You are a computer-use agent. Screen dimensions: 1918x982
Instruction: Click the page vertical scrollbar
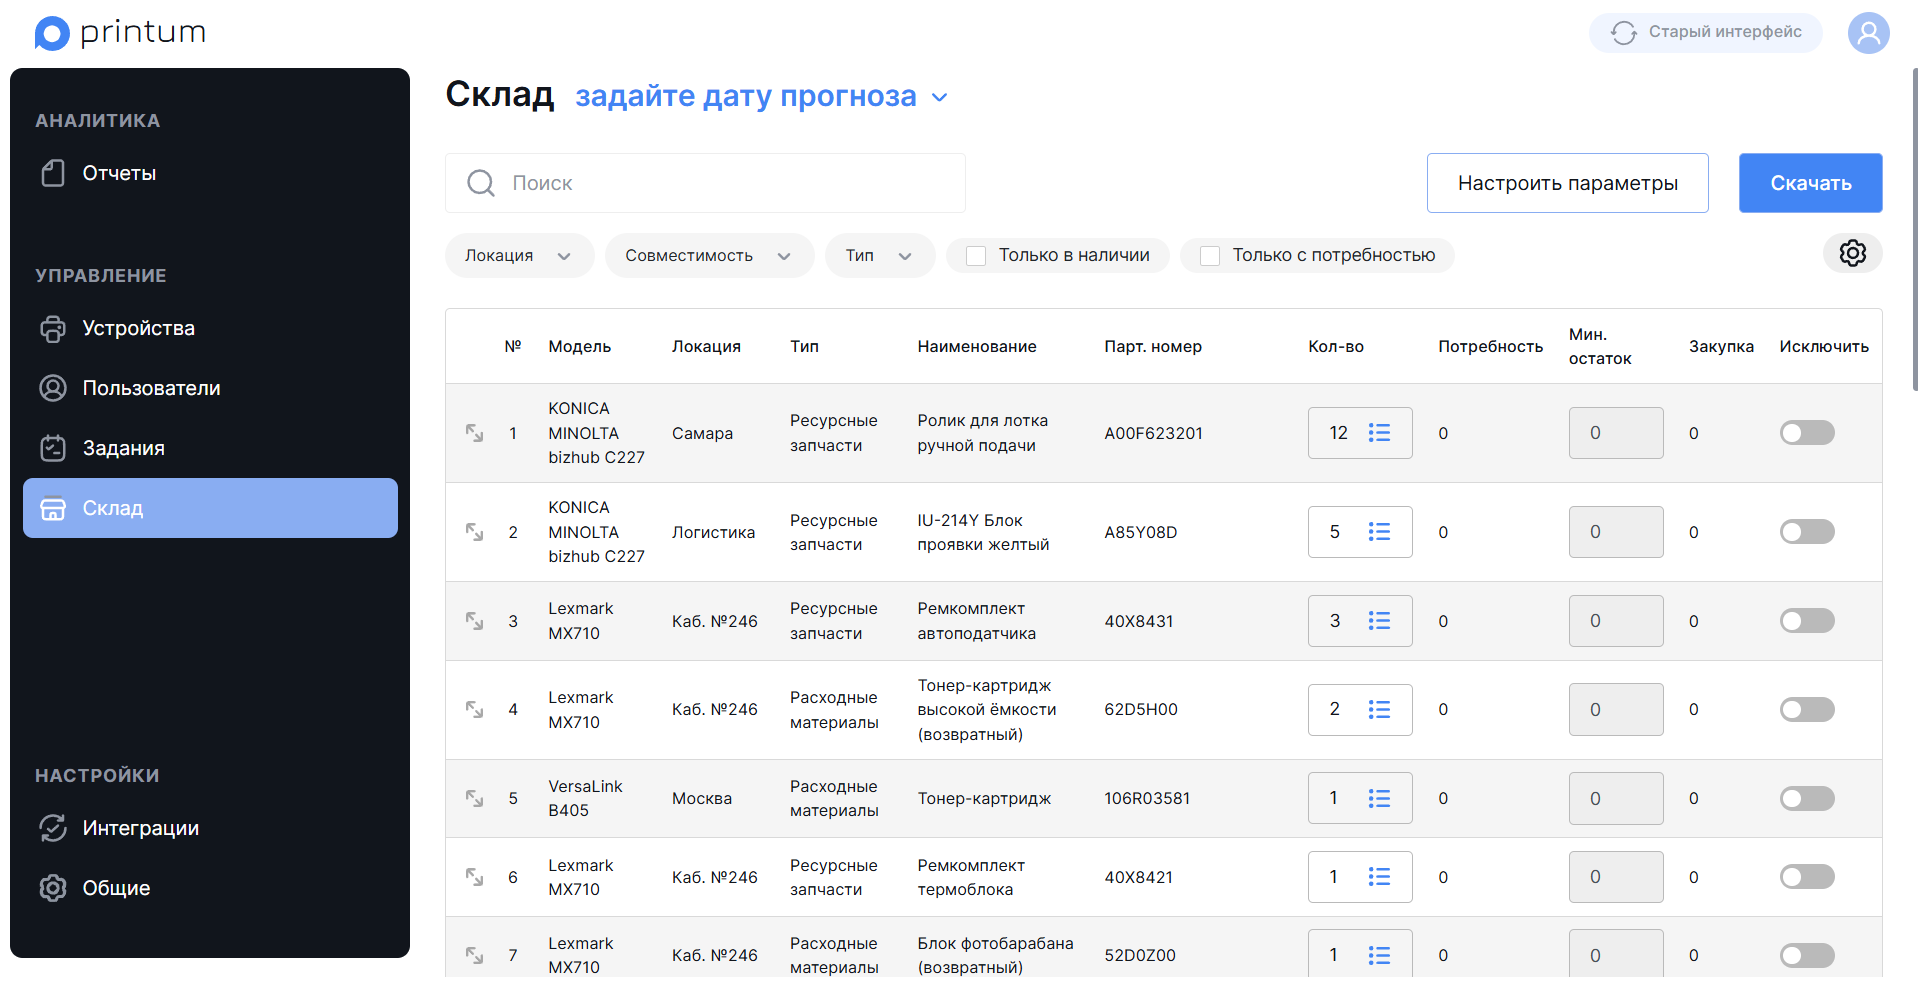coord(1914,230)
